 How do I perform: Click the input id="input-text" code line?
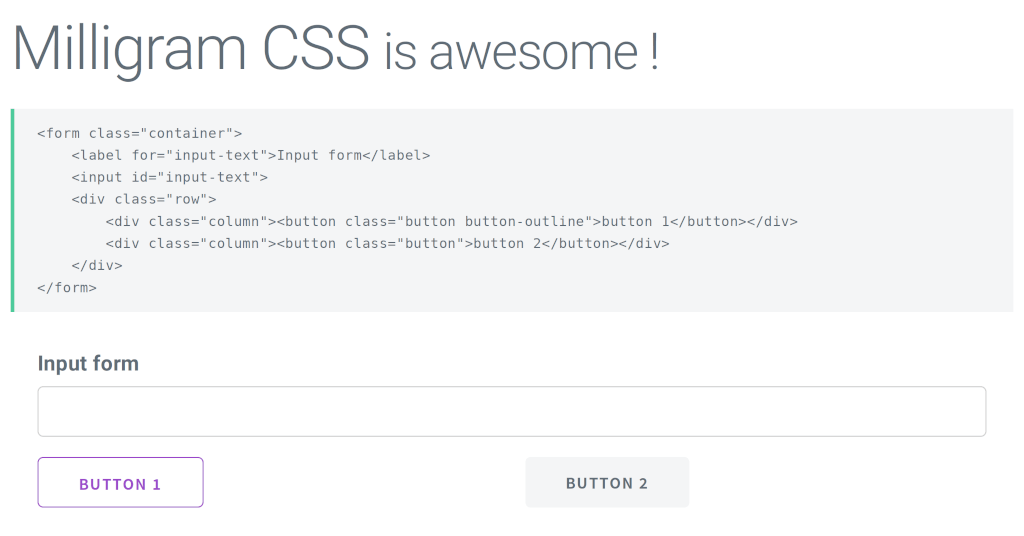169,177
